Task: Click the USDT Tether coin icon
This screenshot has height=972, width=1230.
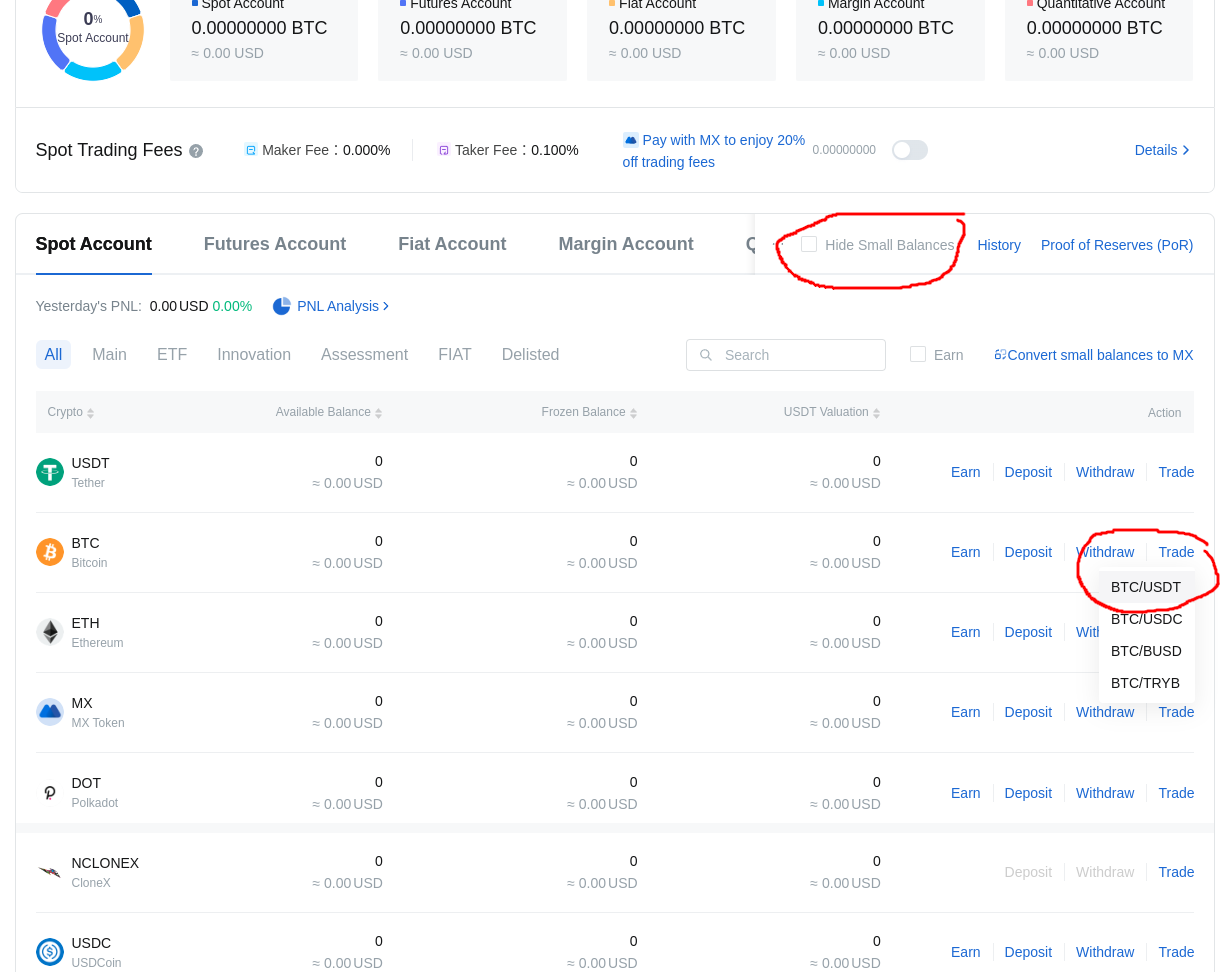Action: click(x=50, y=472)
